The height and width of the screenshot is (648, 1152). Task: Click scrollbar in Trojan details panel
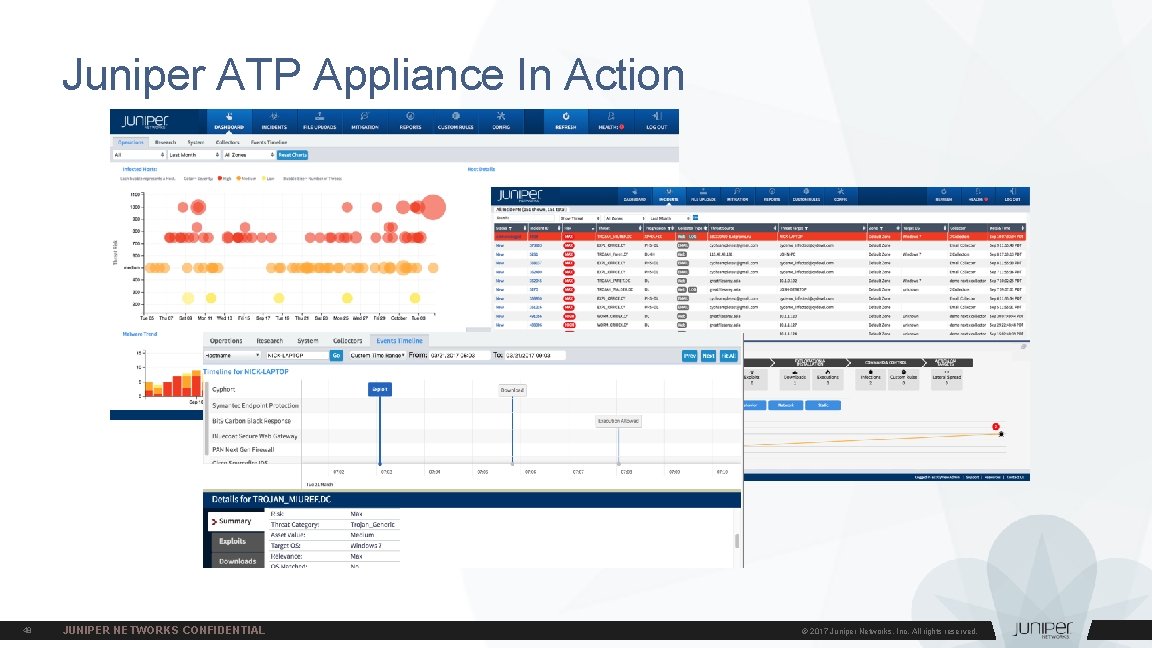[737, 540]
